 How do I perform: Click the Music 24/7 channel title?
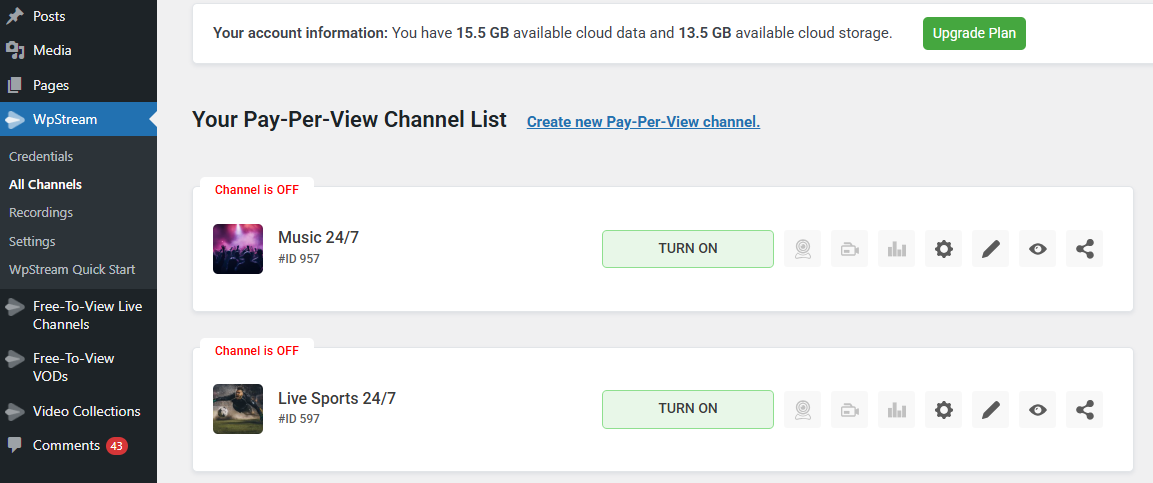(x=318, y=237)
